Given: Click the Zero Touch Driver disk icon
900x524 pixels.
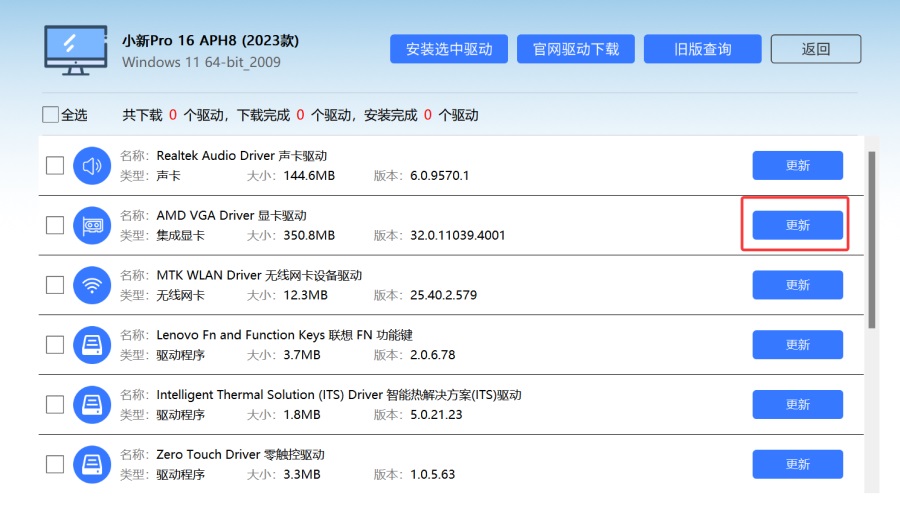Looking at the screenshot, I should (92, 464).
